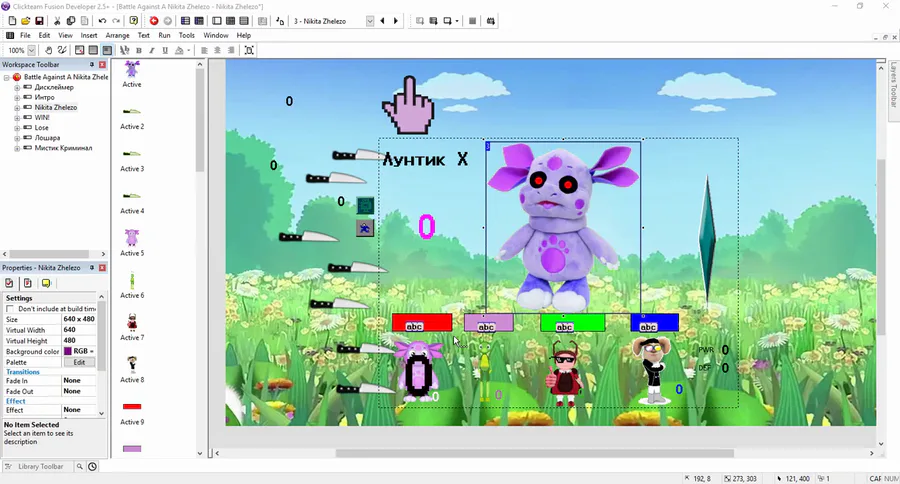This screenshot has height=484, width=900.
Task: Expand the WIN! frame node
Action: (17, 118)
